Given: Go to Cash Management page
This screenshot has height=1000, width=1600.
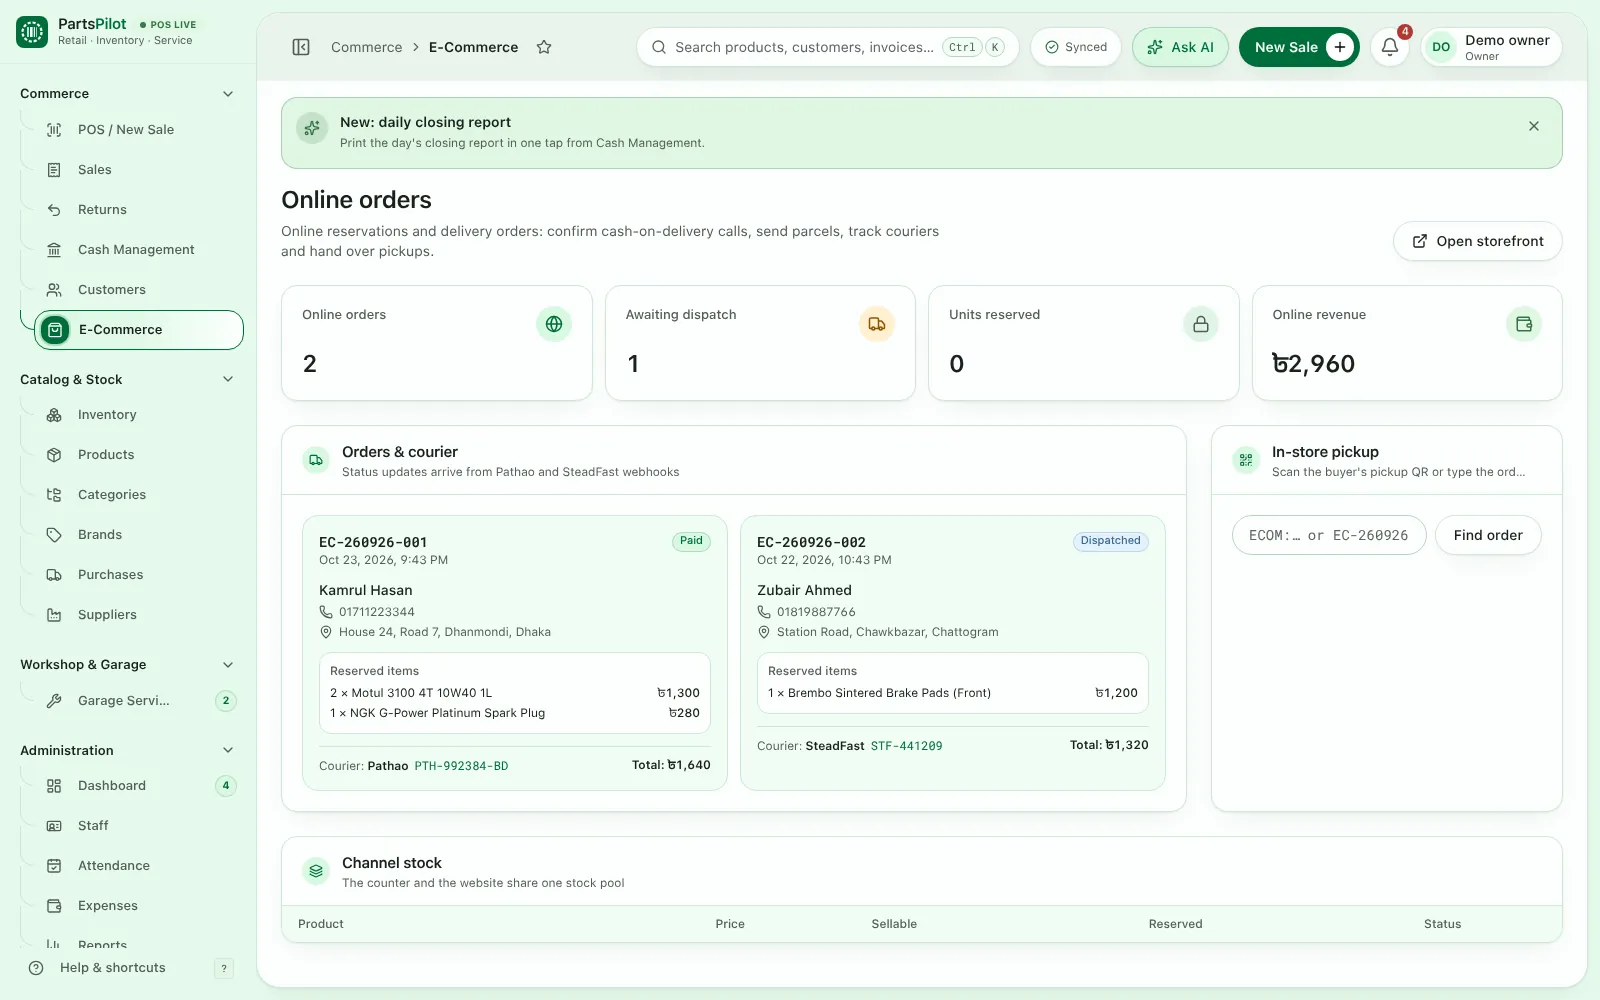Looking at the screenshot, I should click(139, 250).
